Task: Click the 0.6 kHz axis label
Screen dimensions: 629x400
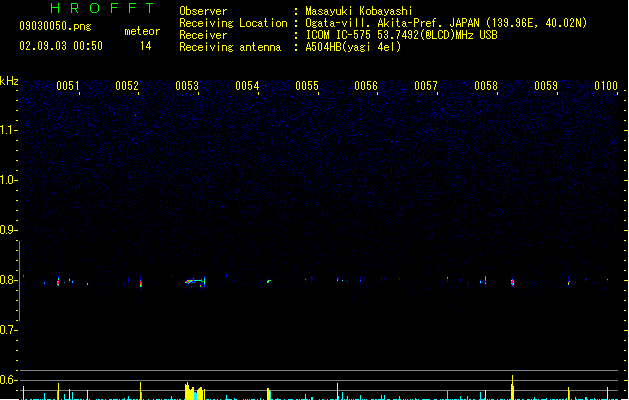Action: click(x=8, y=380)
